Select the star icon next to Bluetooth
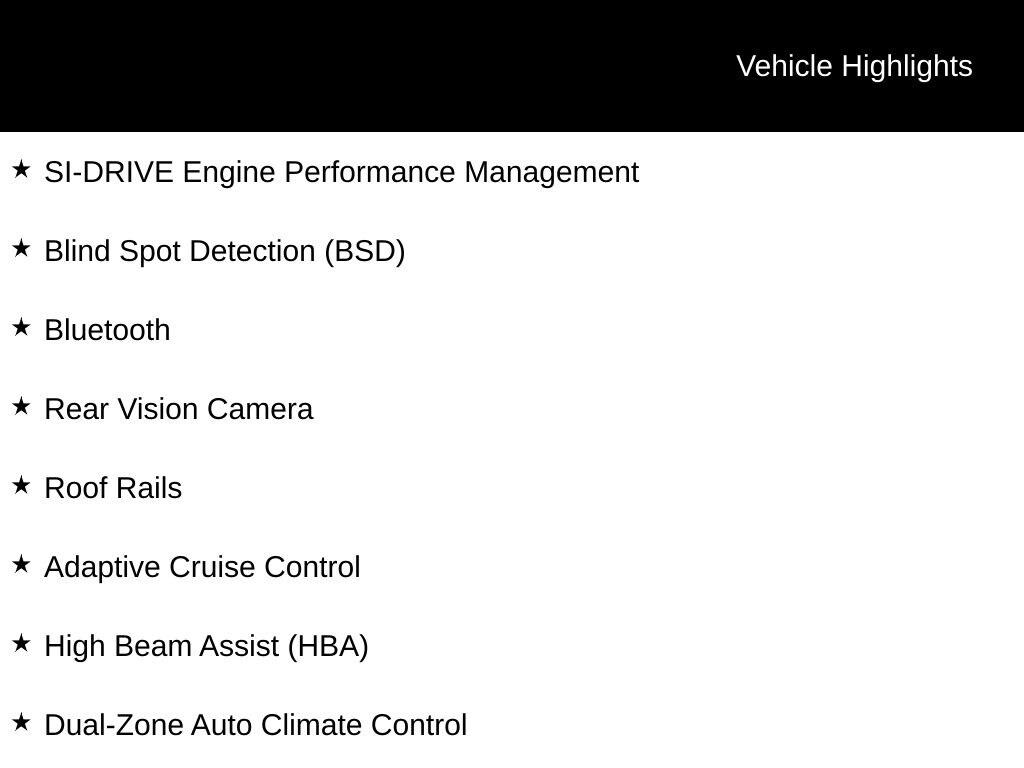Screen dimensions: 1024x768 (x=21, y=327)
